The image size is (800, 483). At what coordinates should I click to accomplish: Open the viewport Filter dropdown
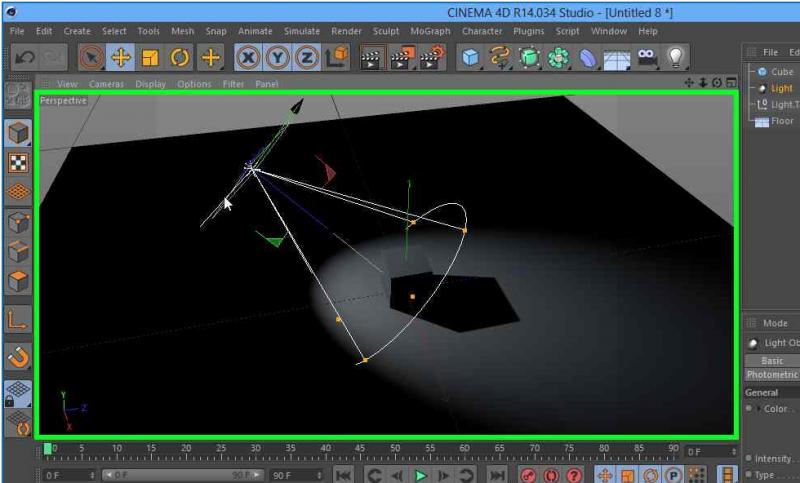coord(233,84)
